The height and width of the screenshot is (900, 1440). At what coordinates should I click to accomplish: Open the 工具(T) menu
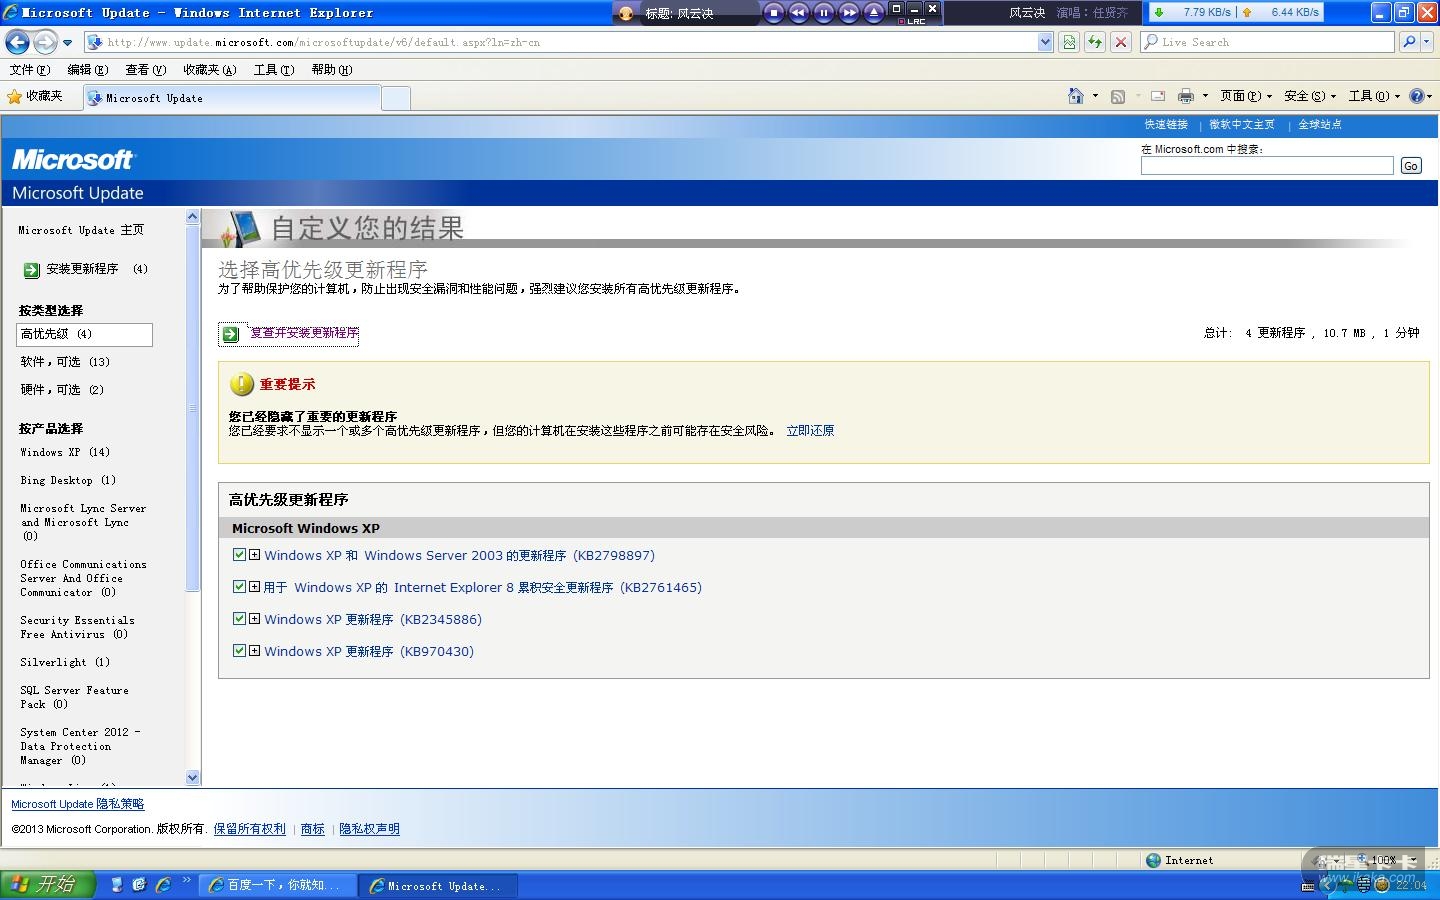coord(273,70)
